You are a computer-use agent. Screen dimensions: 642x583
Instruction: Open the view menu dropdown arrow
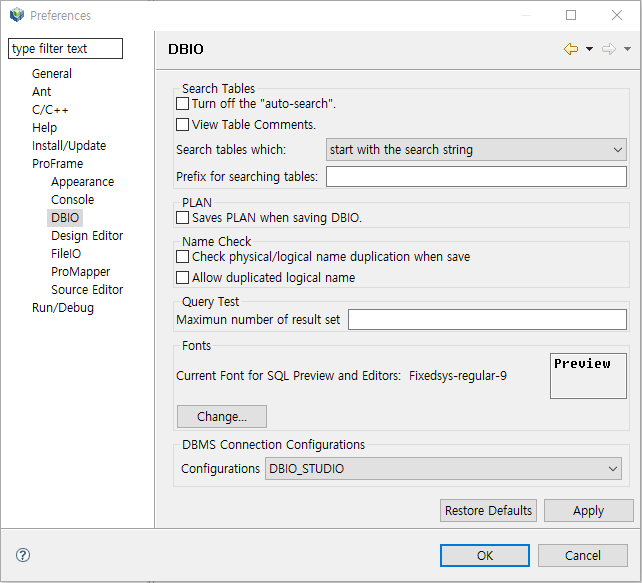[x=627, y=49]
